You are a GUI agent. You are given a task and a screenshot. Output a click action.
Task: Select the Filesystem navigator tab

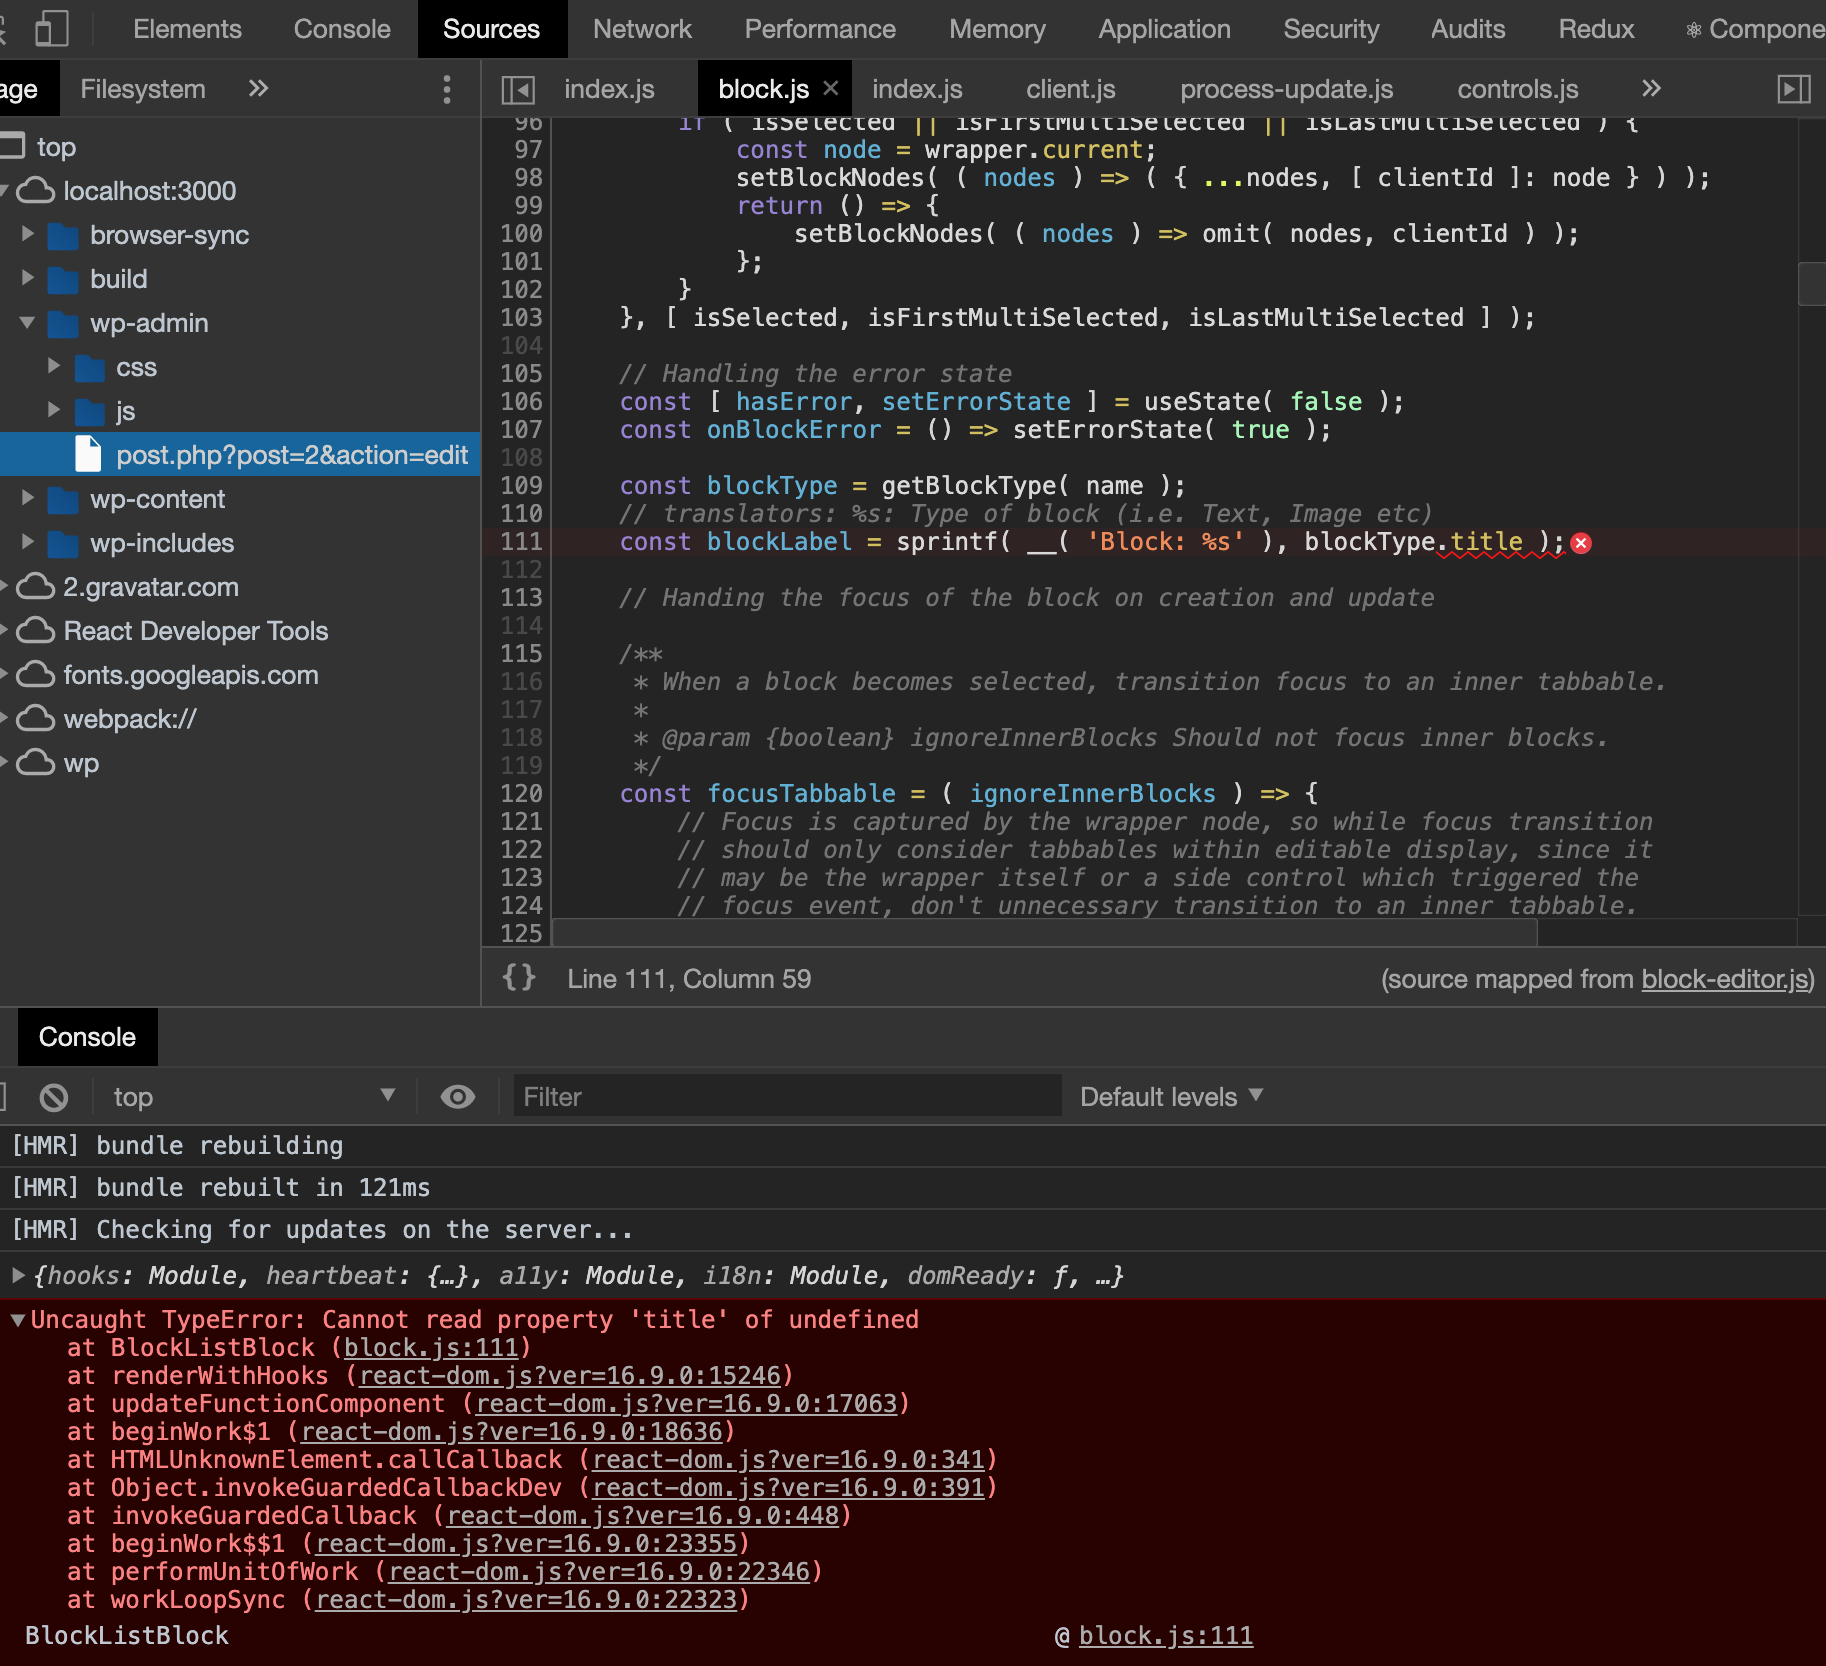point(143,89)
